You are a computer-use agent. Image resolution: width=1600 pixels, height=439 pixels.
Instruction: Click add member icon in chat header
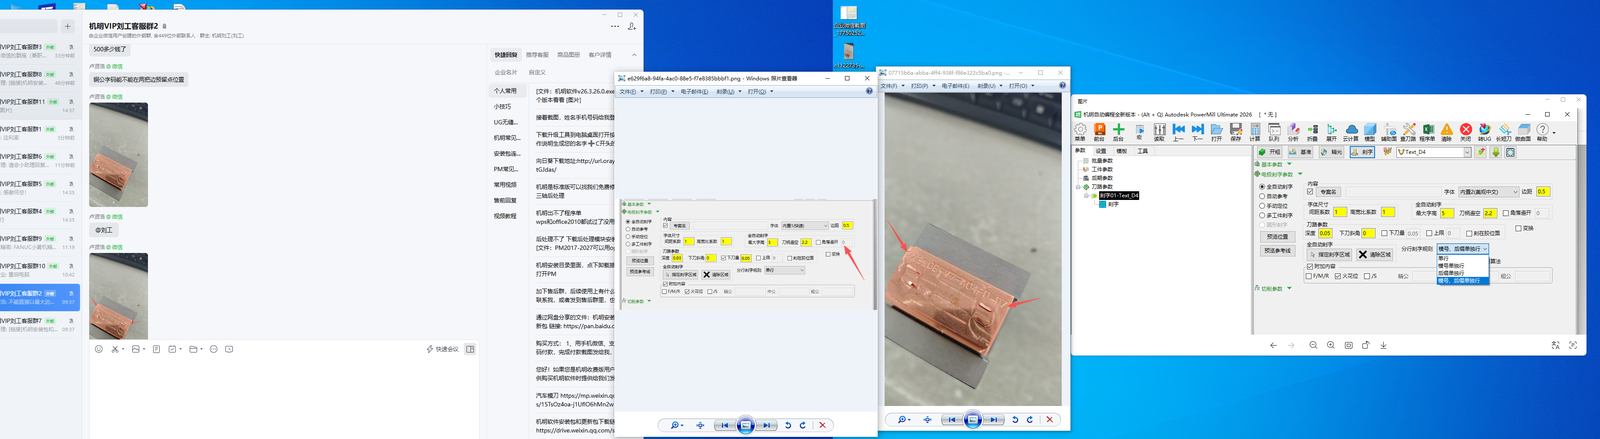tap(632, 27)
